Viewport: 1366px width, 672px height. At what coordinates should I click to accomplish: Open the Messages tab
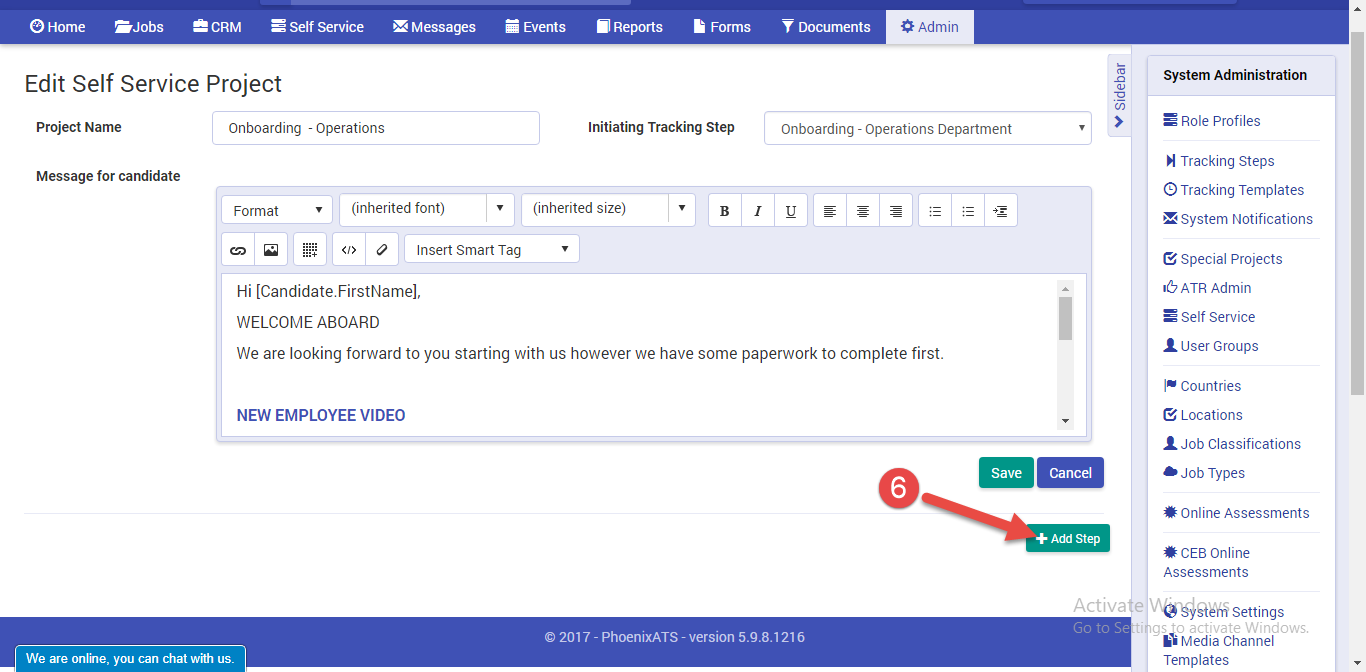(x=434, y=27)
